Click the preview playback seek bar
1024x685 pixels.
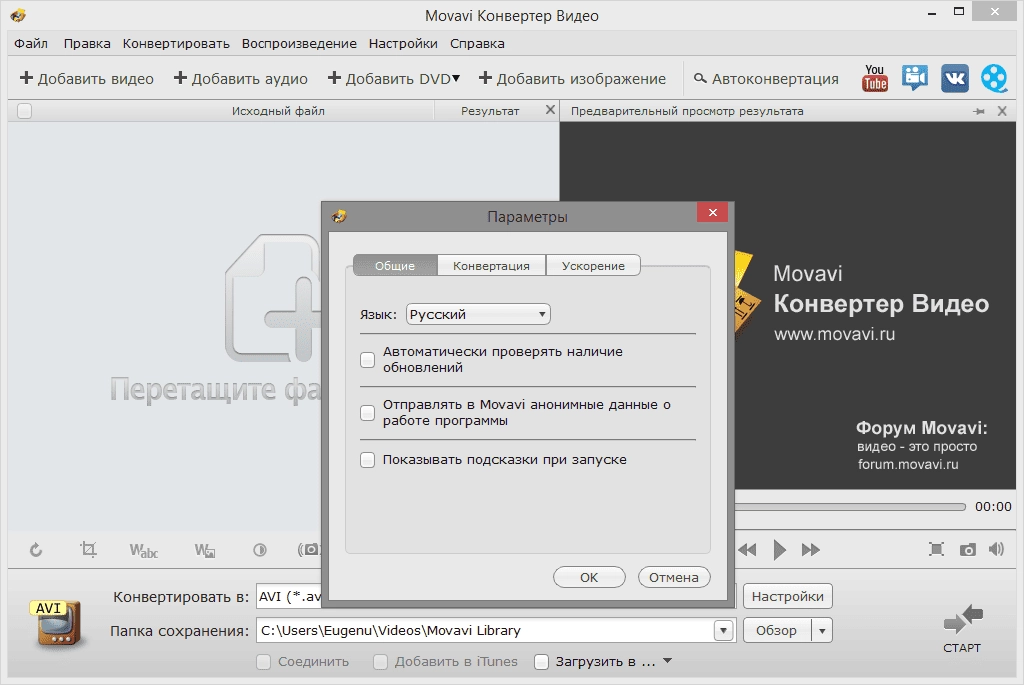850,507
